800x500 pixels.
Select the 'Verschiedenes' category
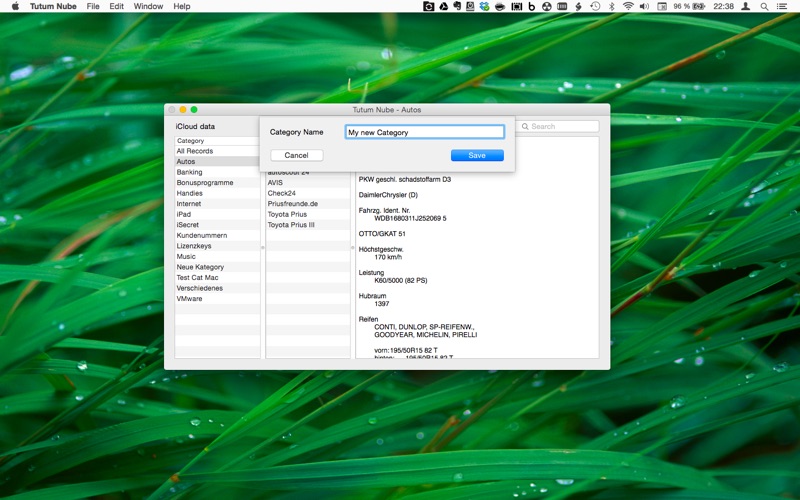(x=217, y=288)
